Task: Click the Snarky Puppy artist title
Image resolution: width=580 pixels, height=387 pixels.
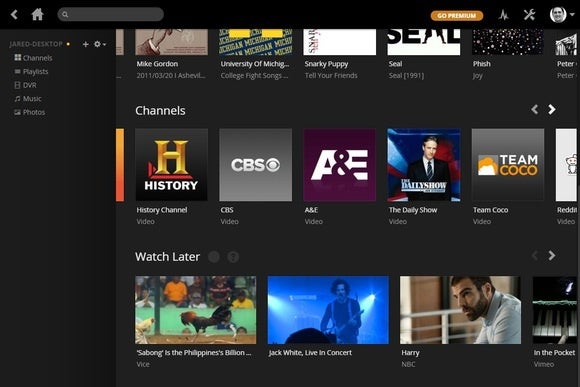Action: pos(326,64)
